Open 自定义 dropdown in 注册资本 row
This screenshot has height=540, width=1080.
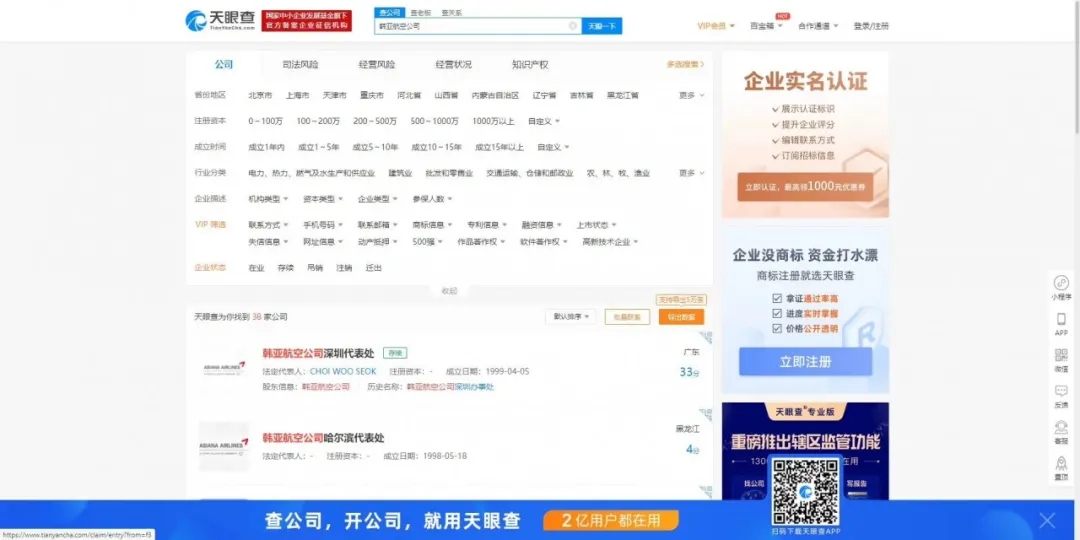pos(543,121)
